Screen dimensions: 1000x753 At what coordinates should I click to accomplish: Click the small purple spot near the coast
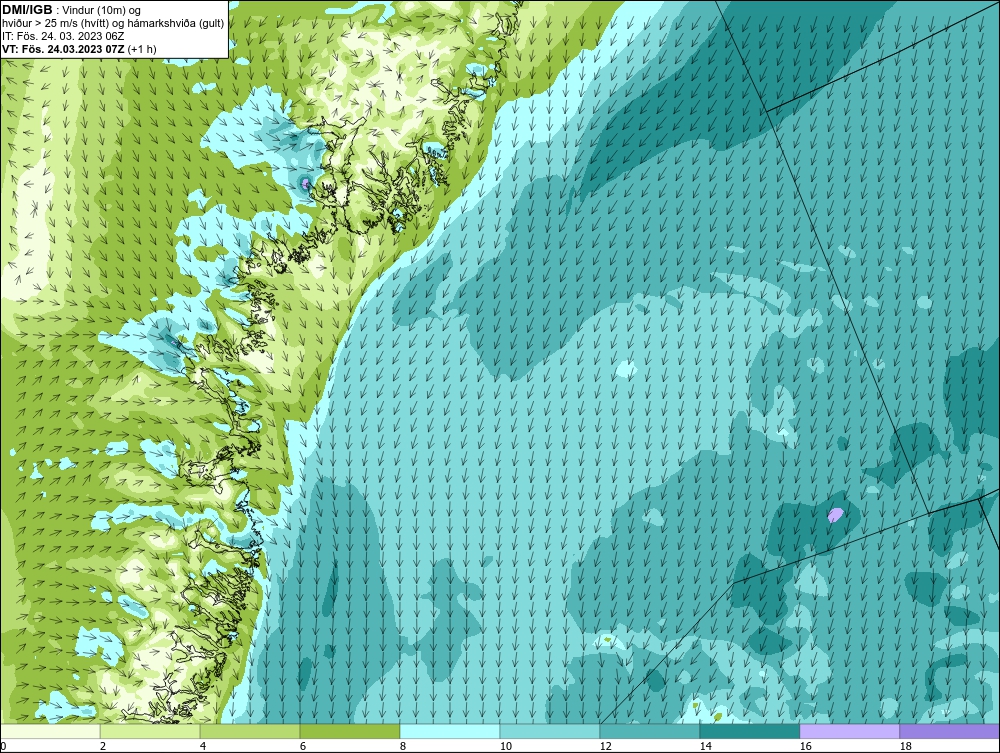[305, 184]
